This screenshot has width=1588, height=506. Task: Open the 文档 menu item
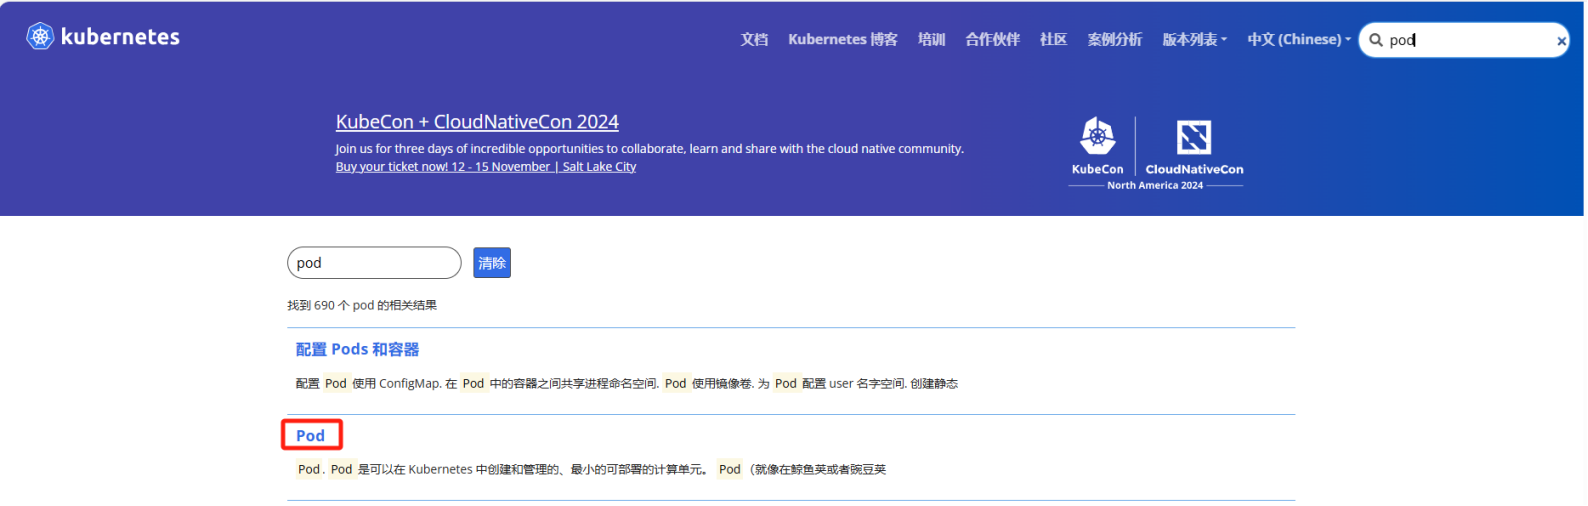pyautogui.click(x=754, y=39)
